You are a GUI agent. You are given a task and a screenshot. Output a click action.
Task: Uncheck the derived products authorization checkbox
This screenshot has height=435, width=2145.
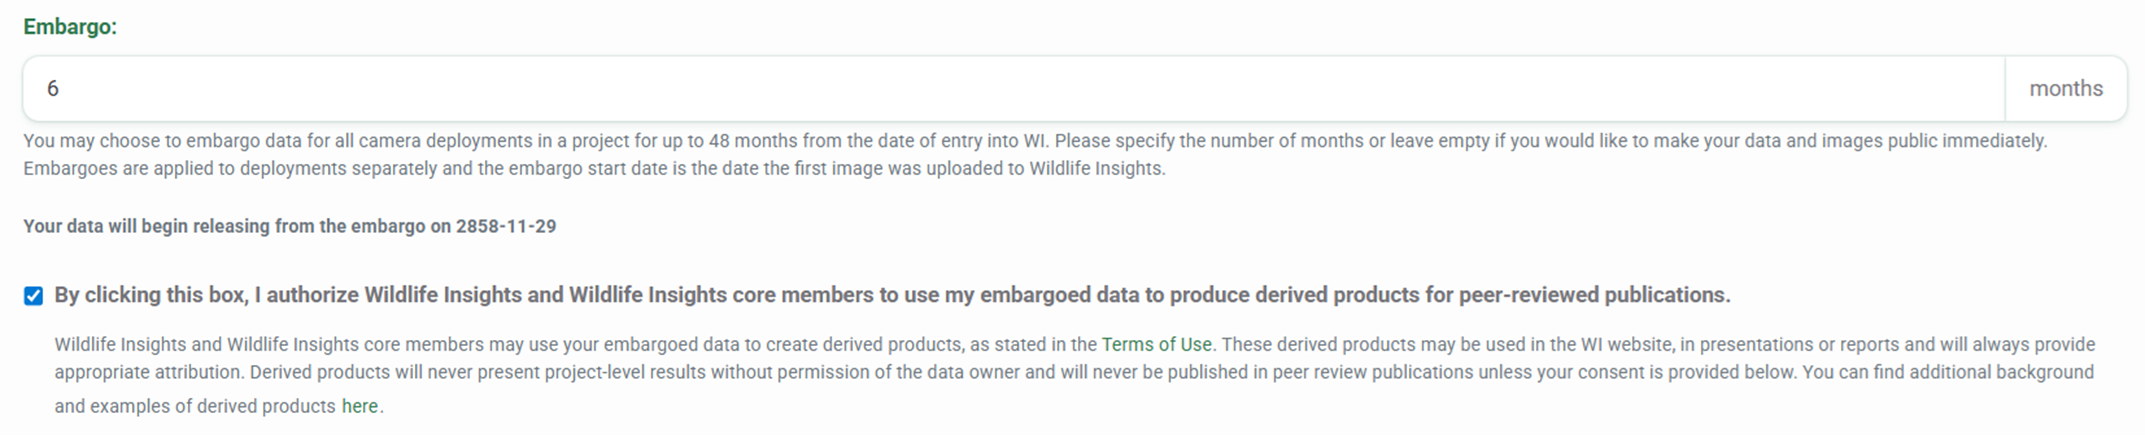click(x=34, y=296)
